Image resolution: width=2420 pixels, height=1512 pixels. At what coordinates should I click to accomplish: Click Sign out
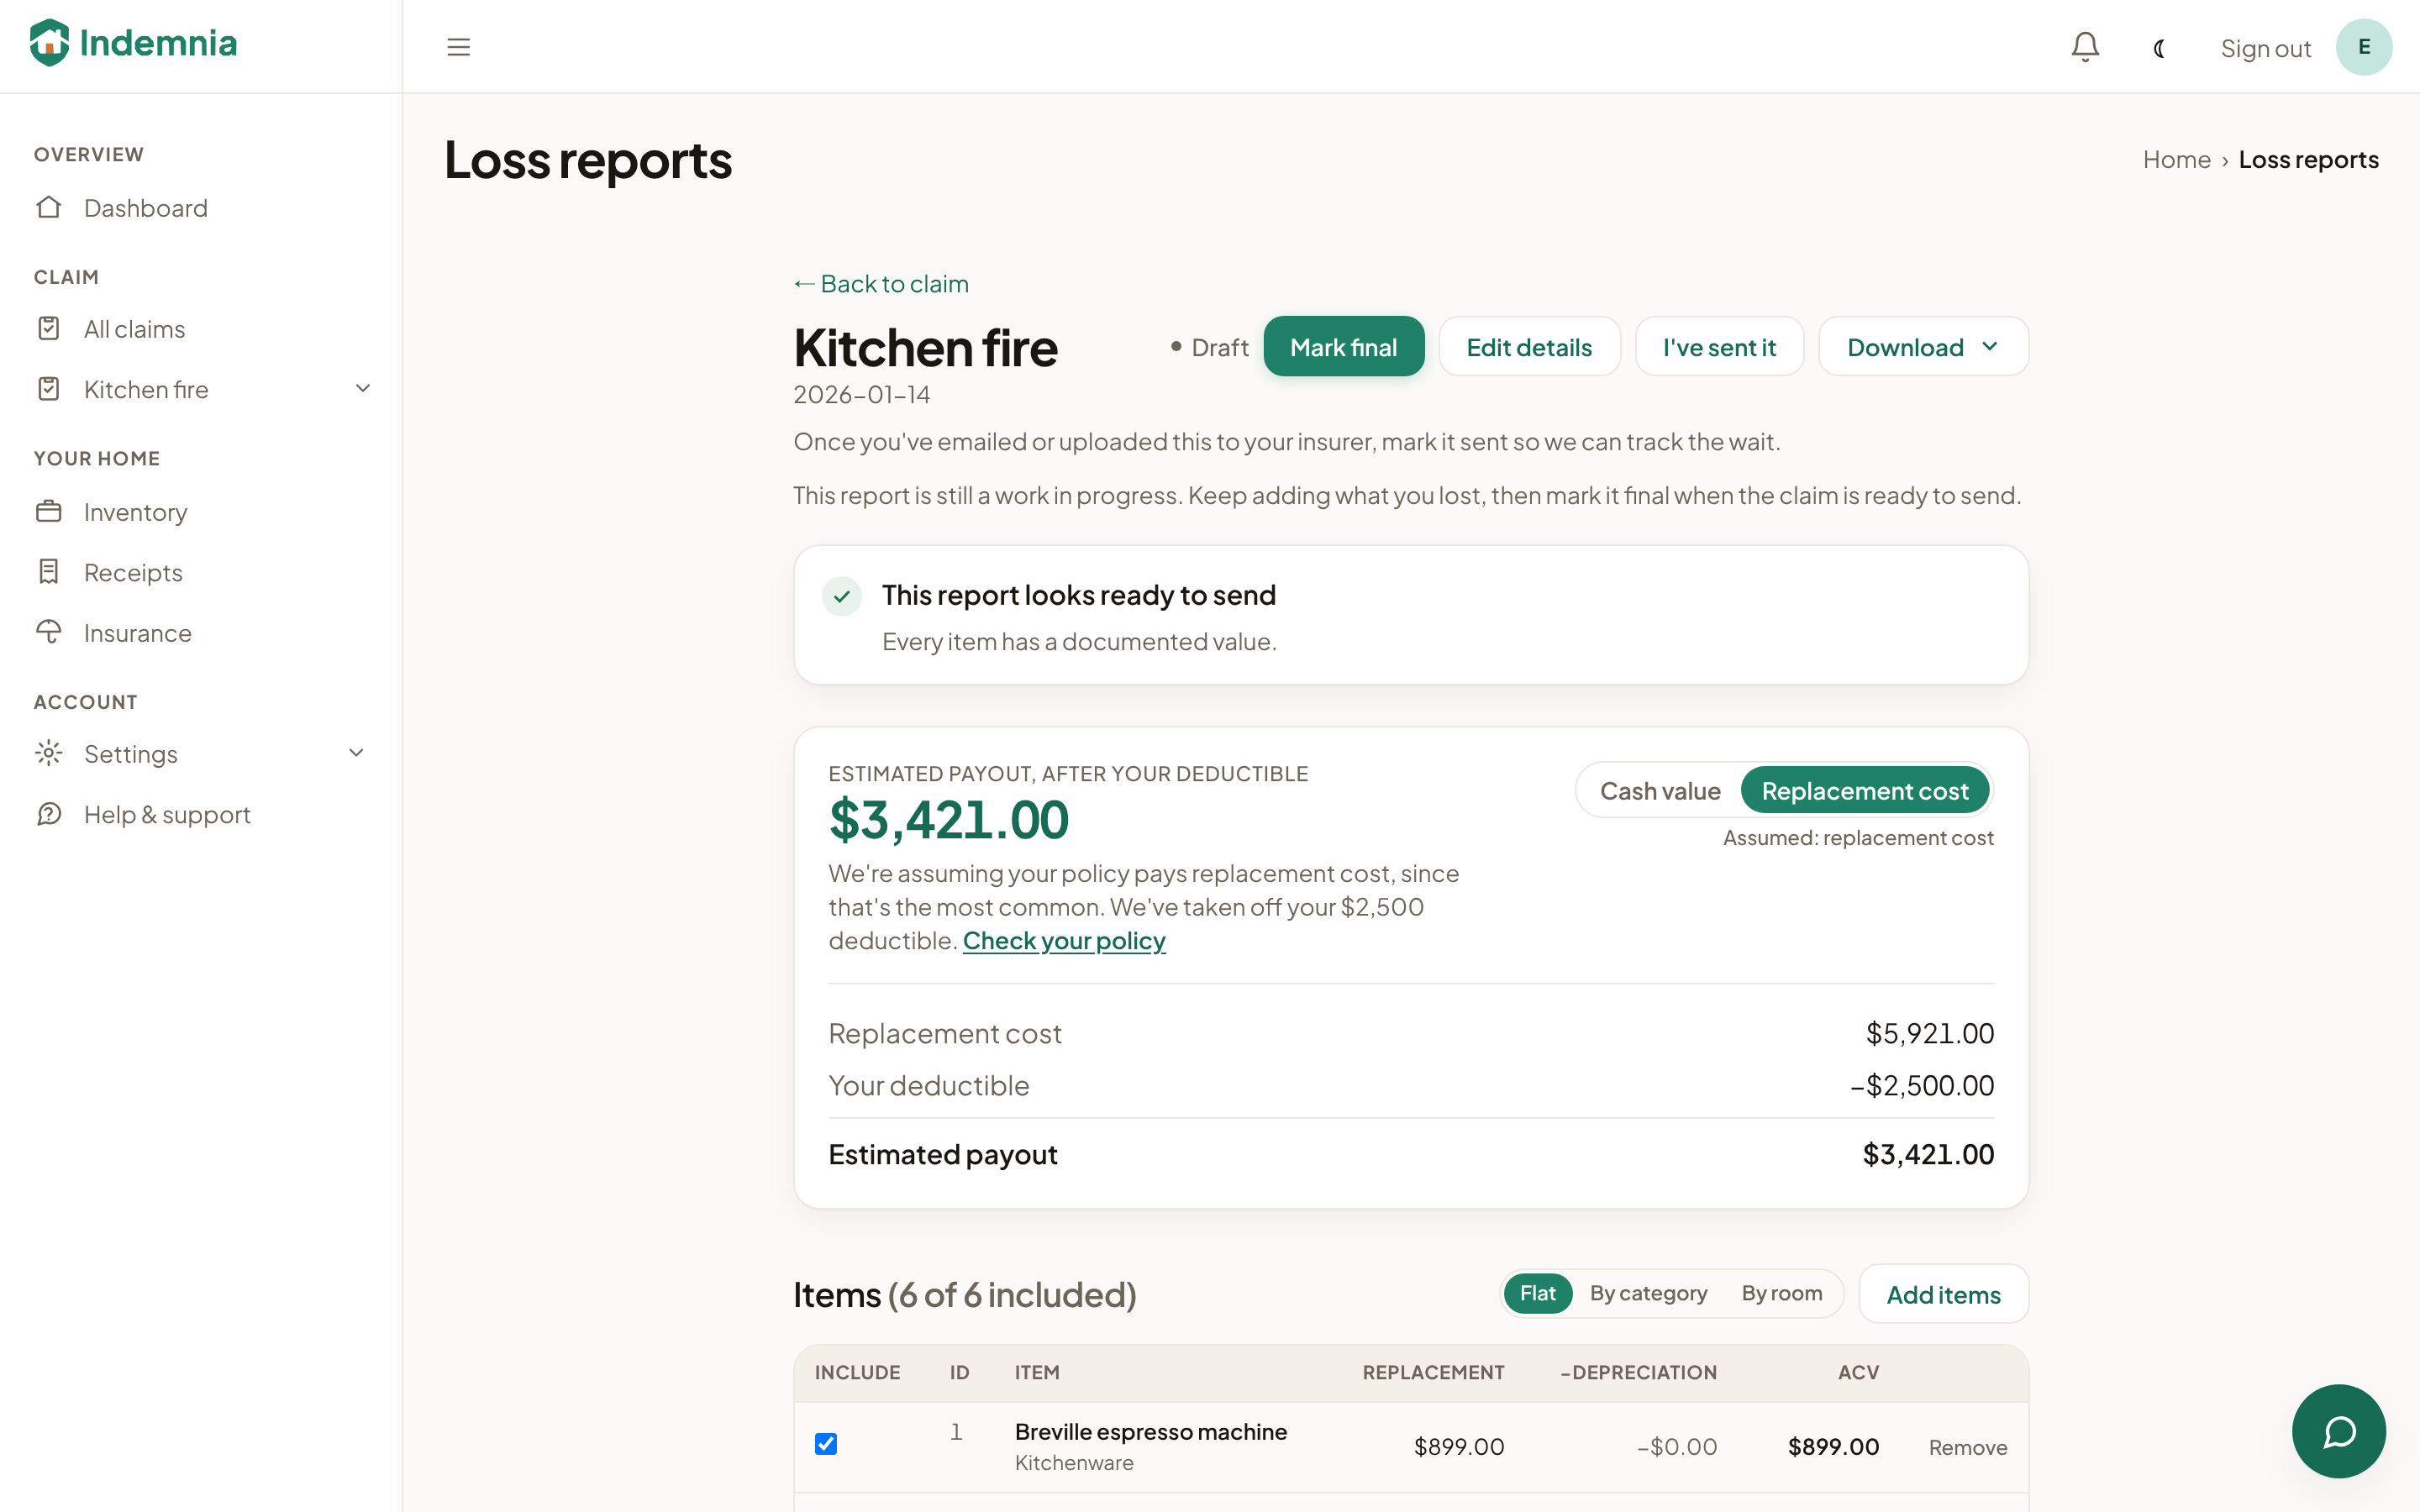pyautogui.click(x=2265, y=48)
